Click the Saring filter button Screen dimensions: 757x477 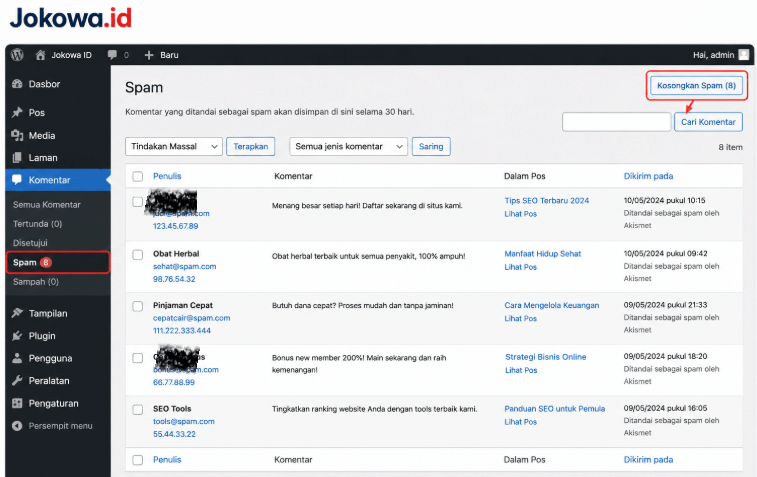point(431,146)
